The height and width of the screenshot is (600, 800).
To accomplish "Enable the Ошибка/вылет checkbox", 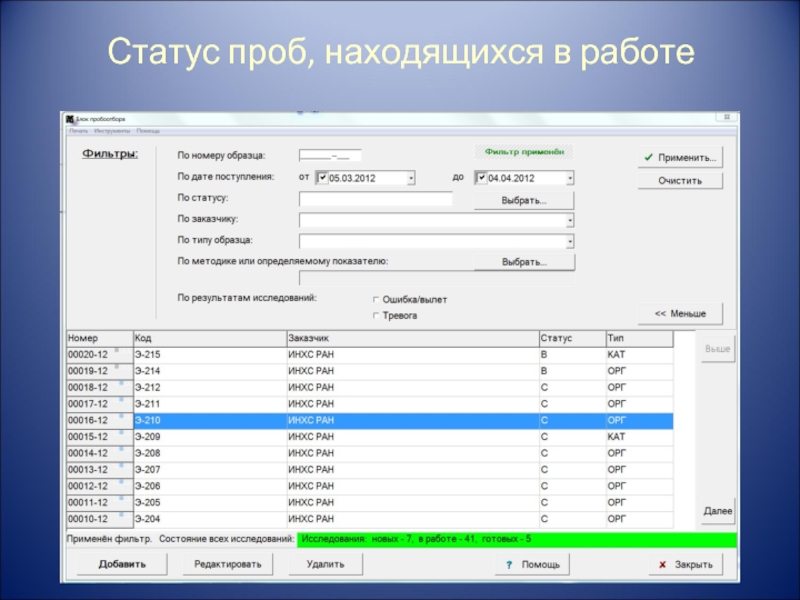I will [x=376, y=299].
